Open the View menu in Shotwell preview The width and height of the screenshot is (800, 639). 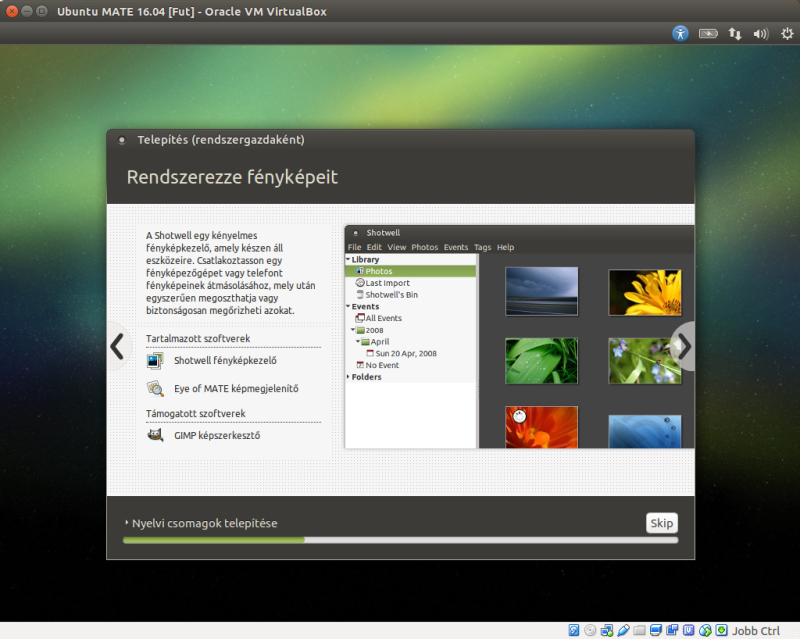(396, 247)
